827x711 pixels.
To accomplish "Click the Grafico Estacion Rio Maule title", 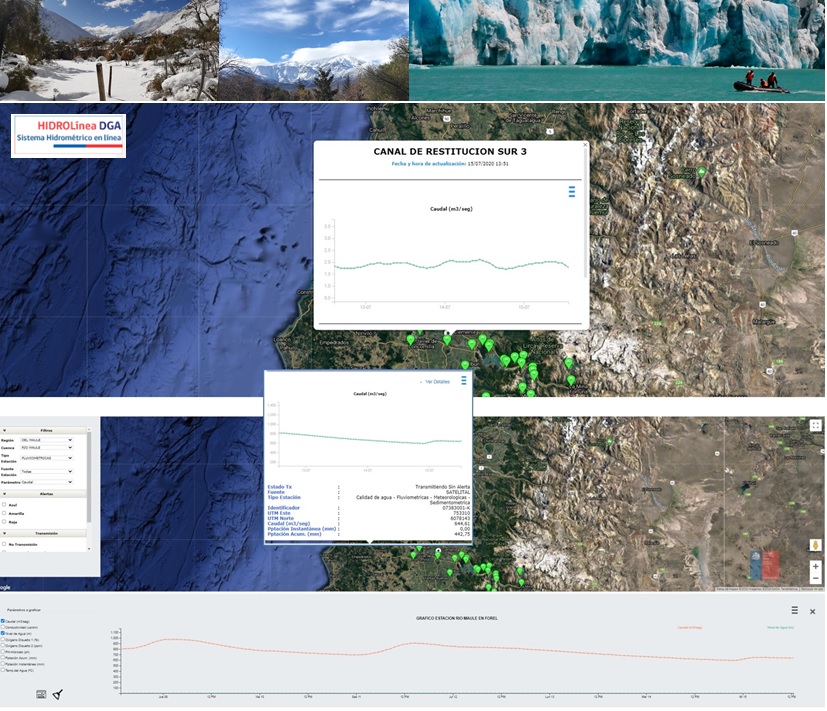I will [457, 618].
